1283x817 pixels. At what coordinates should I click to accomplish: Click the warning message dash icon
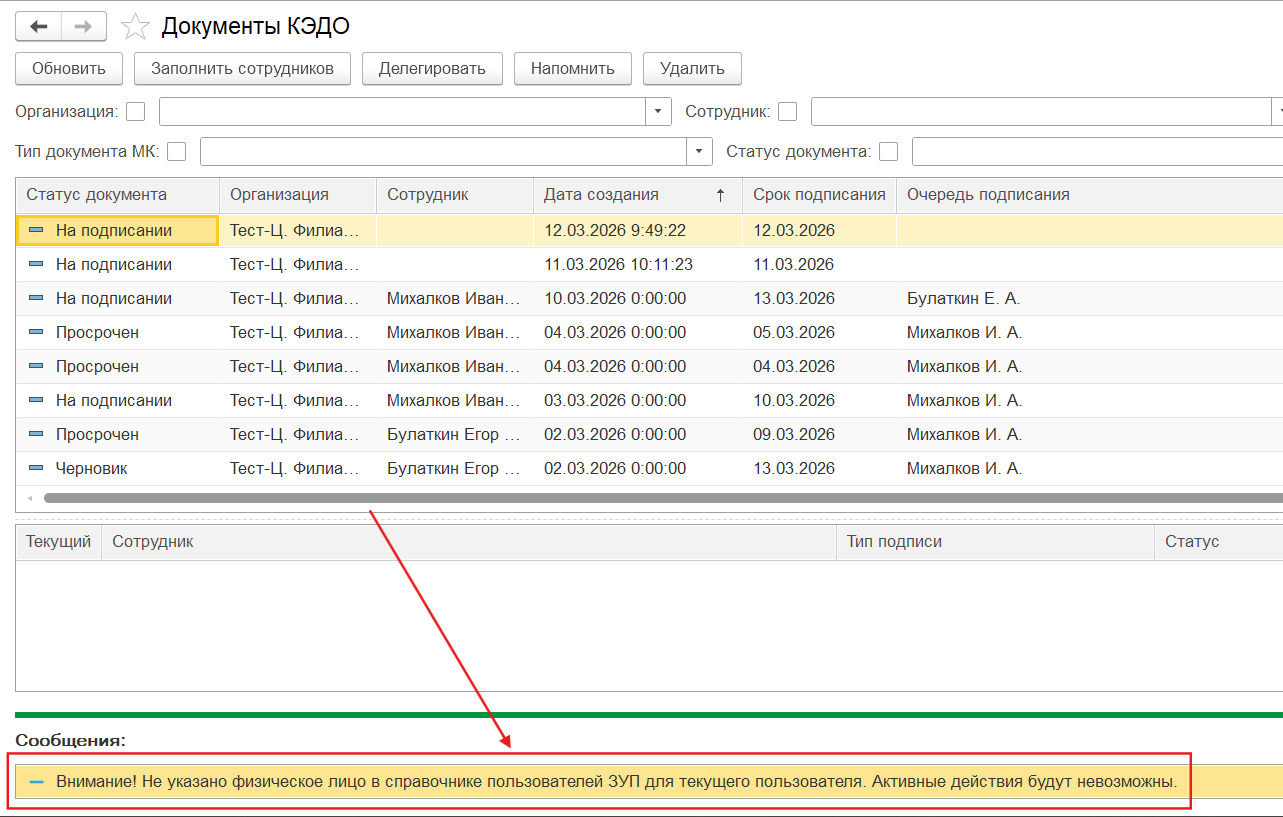point(36,781)
